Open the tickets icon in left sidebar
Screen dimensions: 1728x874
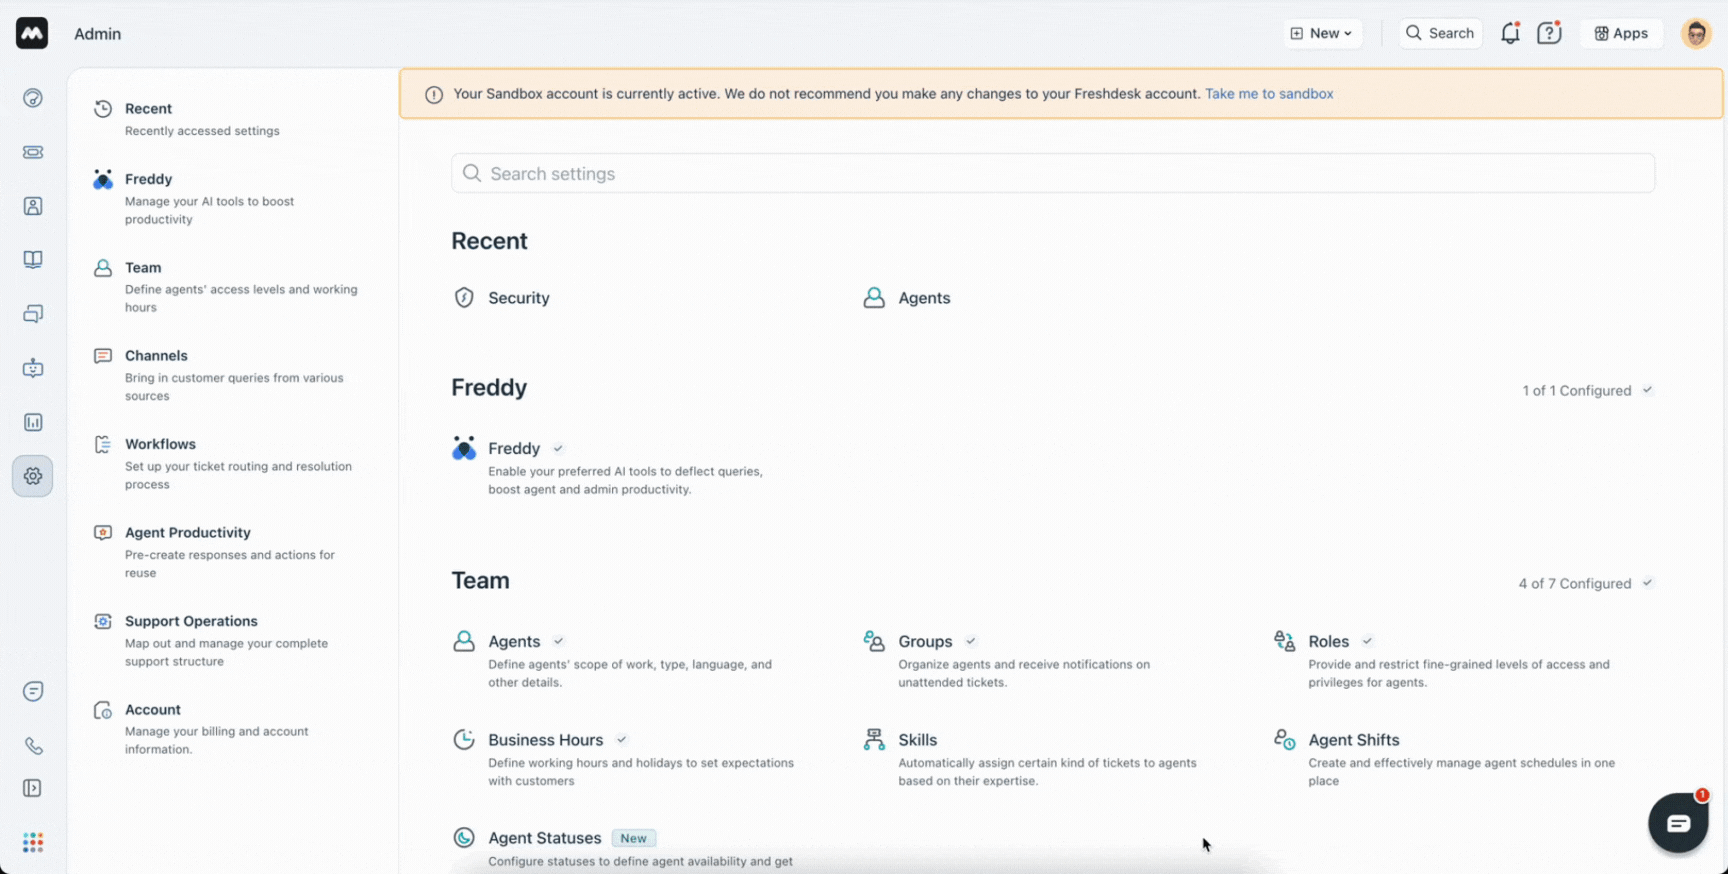click(x=33, y=152)
